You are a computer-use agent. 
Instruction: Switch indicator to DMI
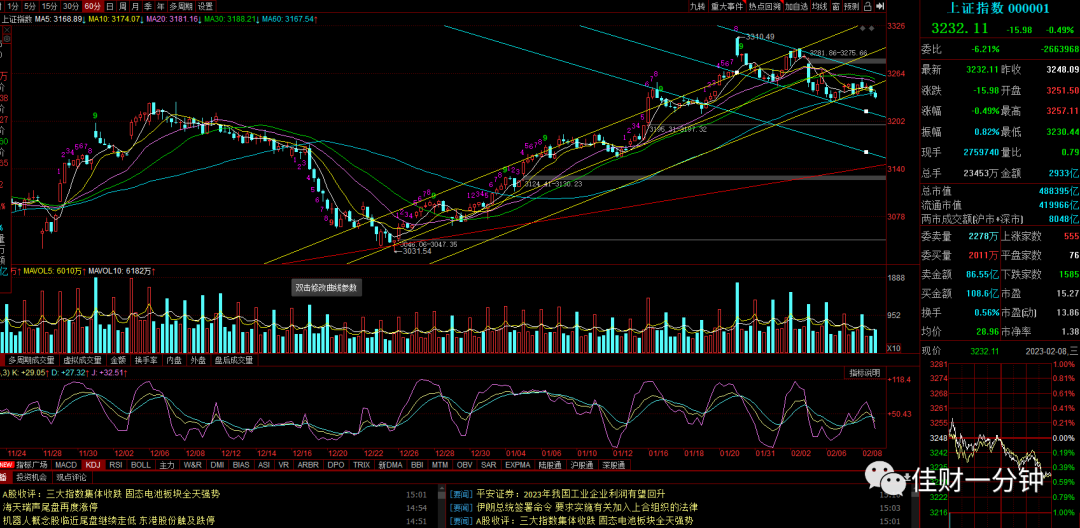(x=218, y=465)
